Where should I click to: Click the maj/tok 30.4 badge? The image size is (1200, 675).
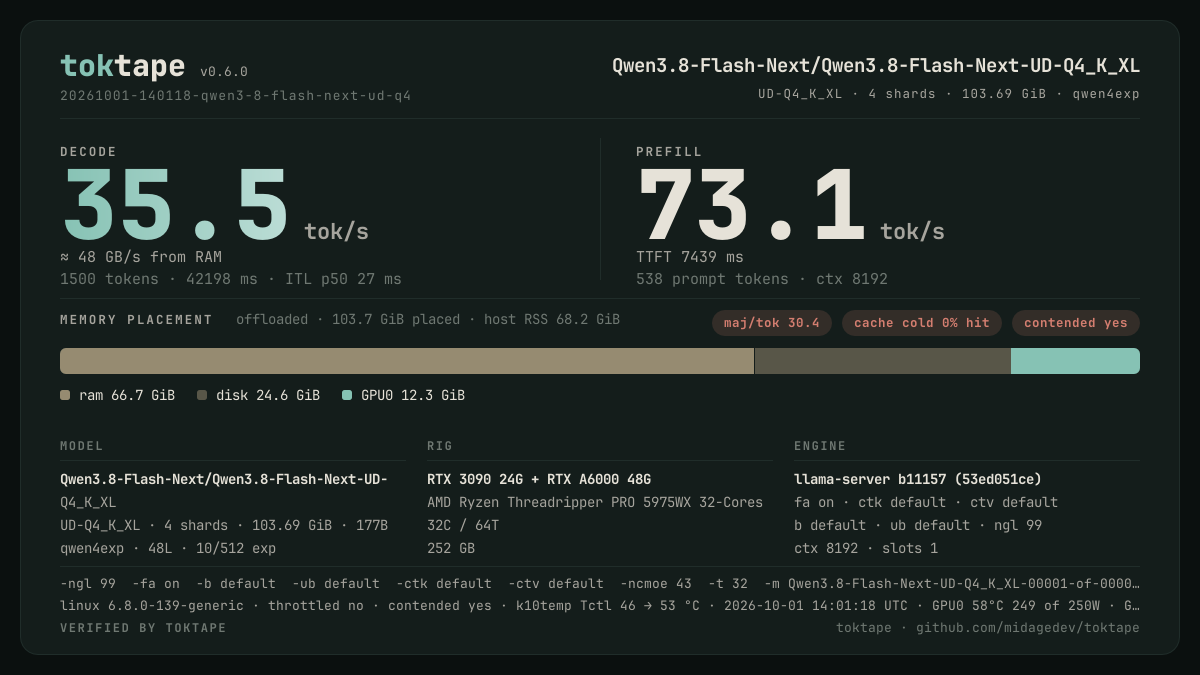click(x=771, y=323)
